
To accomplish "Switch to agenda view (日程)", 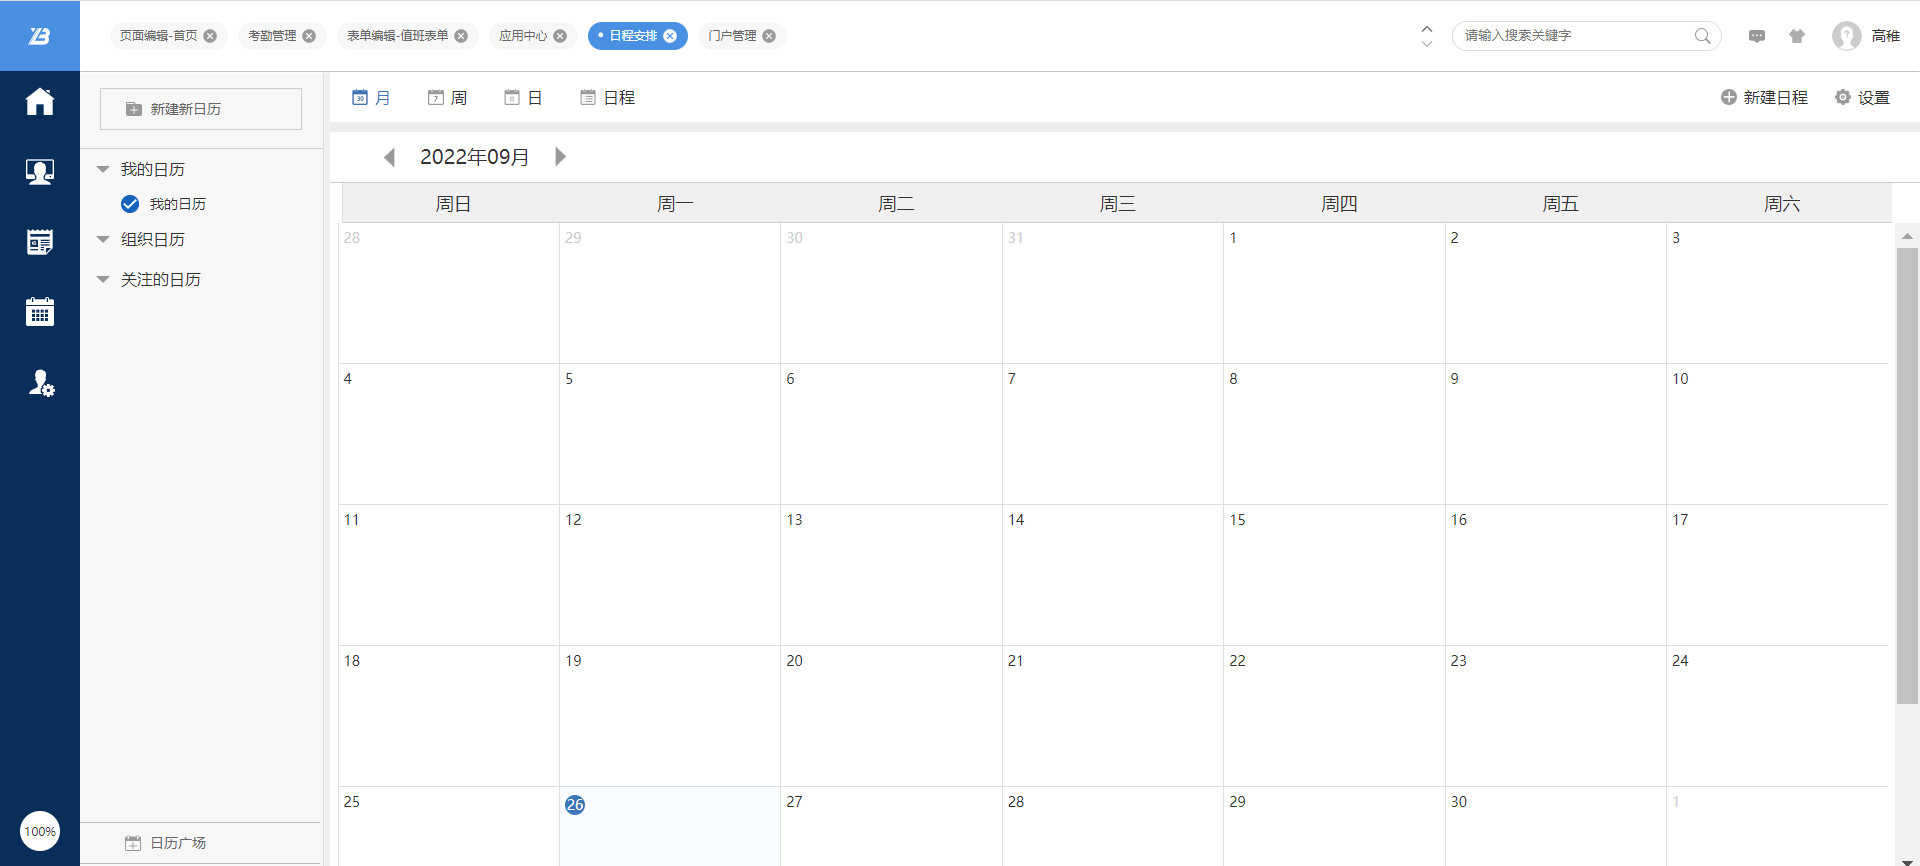I will point(607,98).
